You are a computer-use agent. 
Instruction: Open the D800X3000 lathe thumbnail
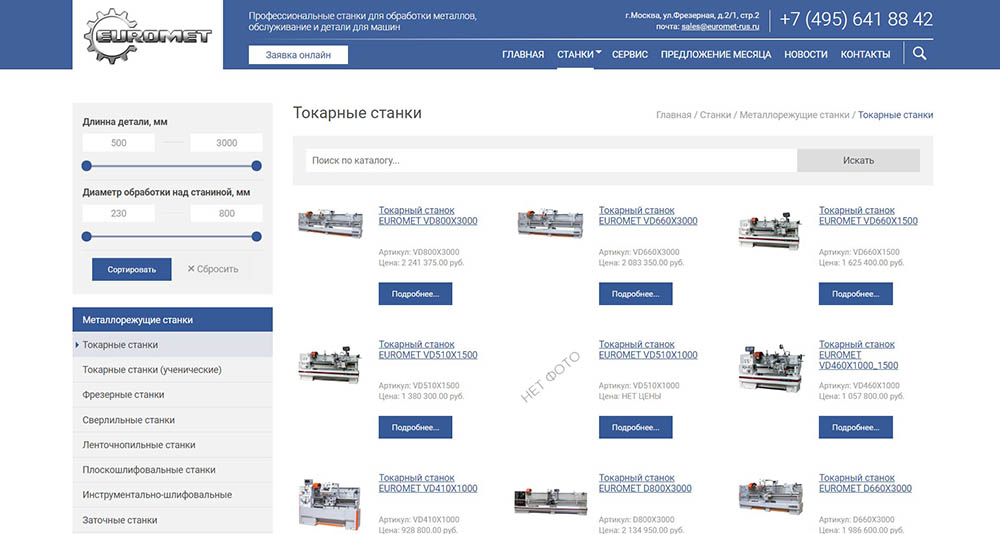550,501
